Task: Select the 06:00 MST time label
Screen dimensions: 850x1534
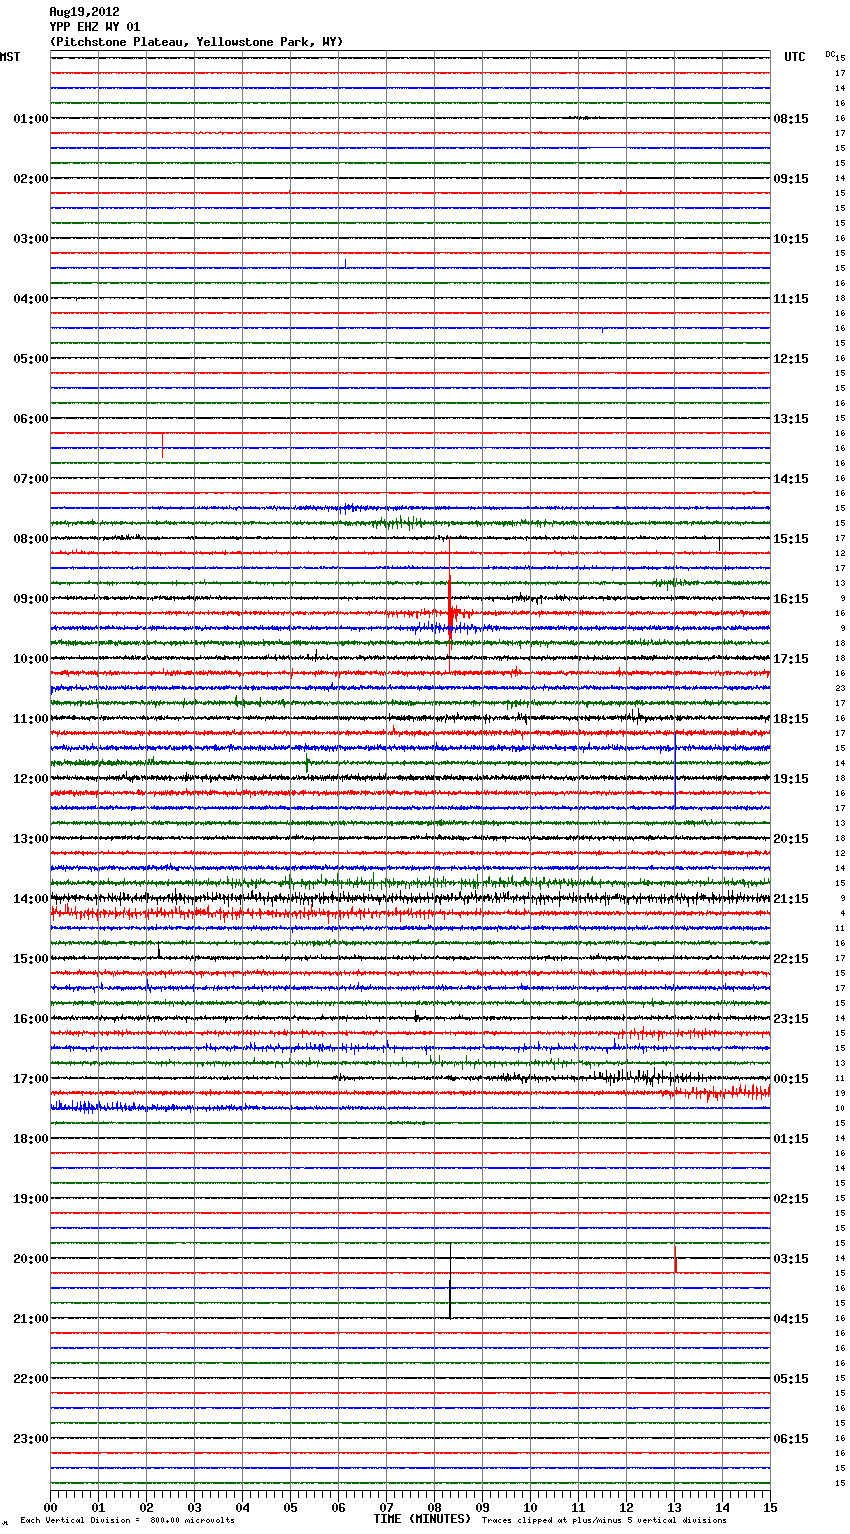Action: (x=30, y=419)
